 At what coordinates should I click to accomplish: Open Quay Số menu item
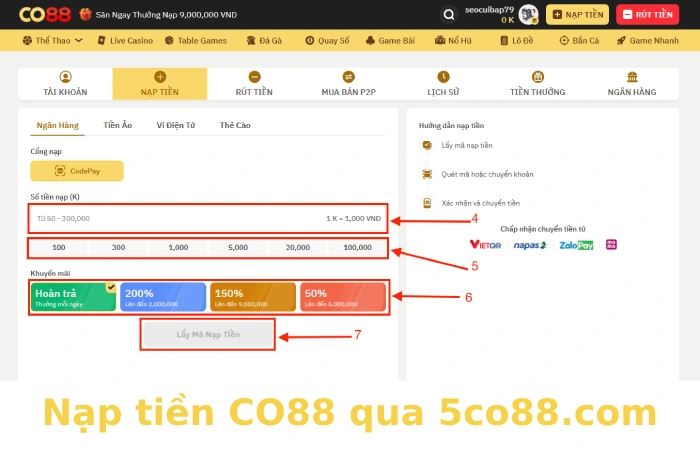pyautogui.click(x=327, y=41)
